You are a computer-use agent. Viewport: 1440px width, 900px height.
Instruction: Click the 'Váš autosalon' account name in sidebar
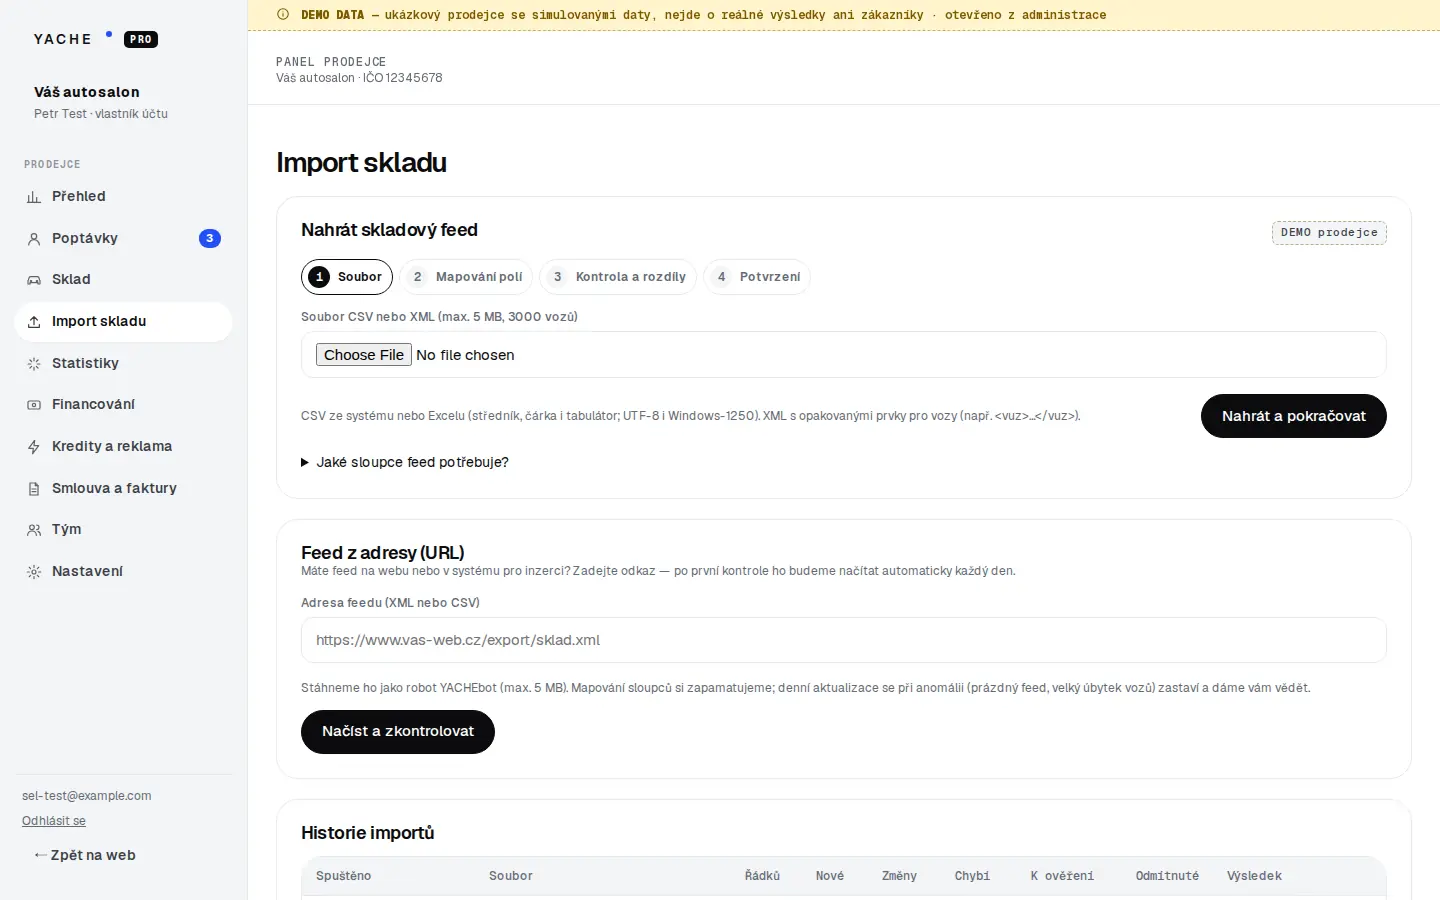87,92
